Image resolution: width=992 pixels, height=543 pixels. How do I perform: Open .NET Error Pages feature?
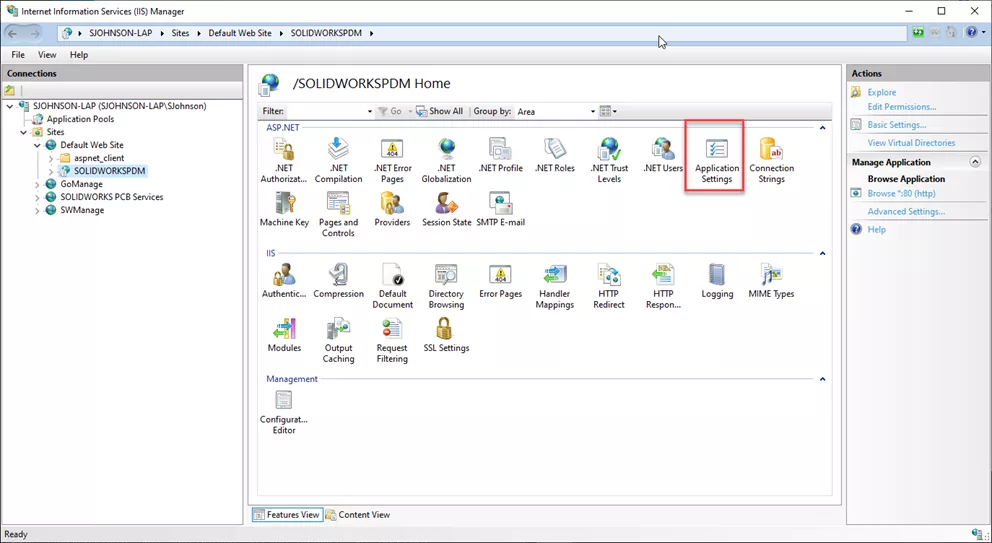pyautogui.click(x=392, y=160)
